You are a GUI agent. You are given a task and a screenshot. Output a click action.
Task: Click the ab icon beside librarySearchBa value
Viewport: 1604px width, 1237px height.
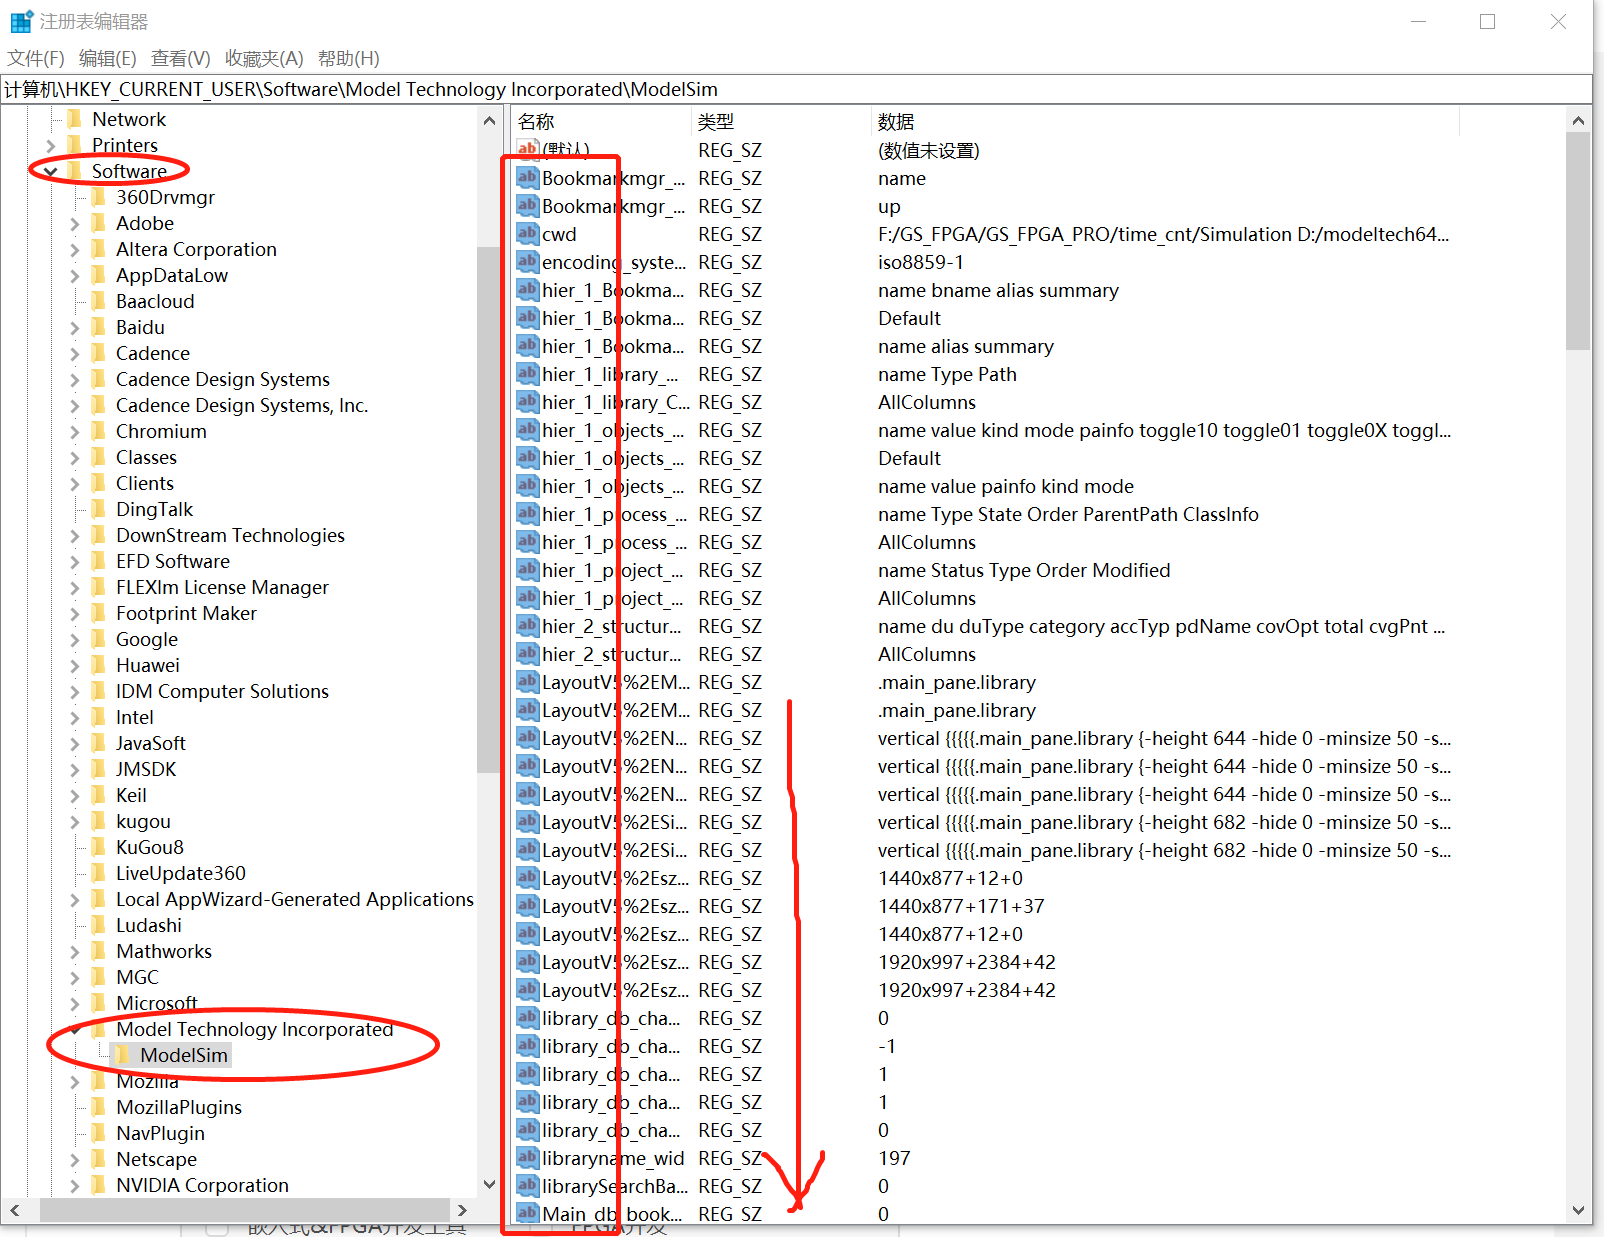(x=527, y=1186)
